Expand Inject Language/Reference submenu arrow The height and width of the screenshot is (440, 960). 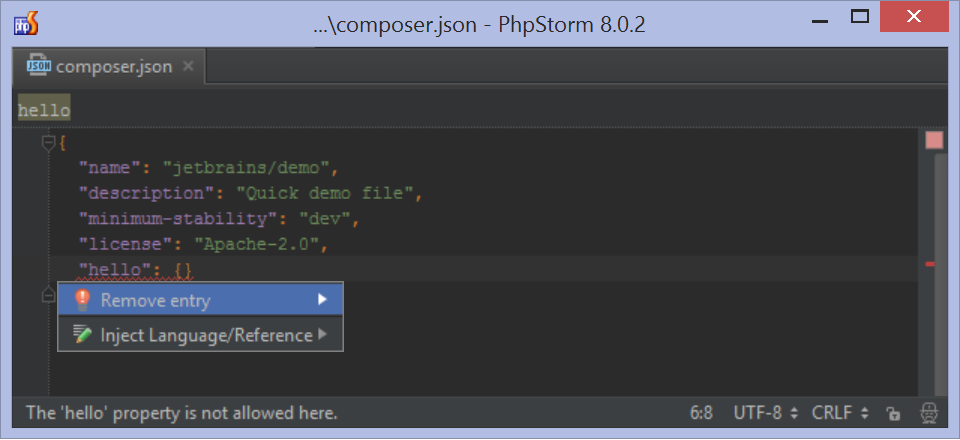(x=323, y=335)
